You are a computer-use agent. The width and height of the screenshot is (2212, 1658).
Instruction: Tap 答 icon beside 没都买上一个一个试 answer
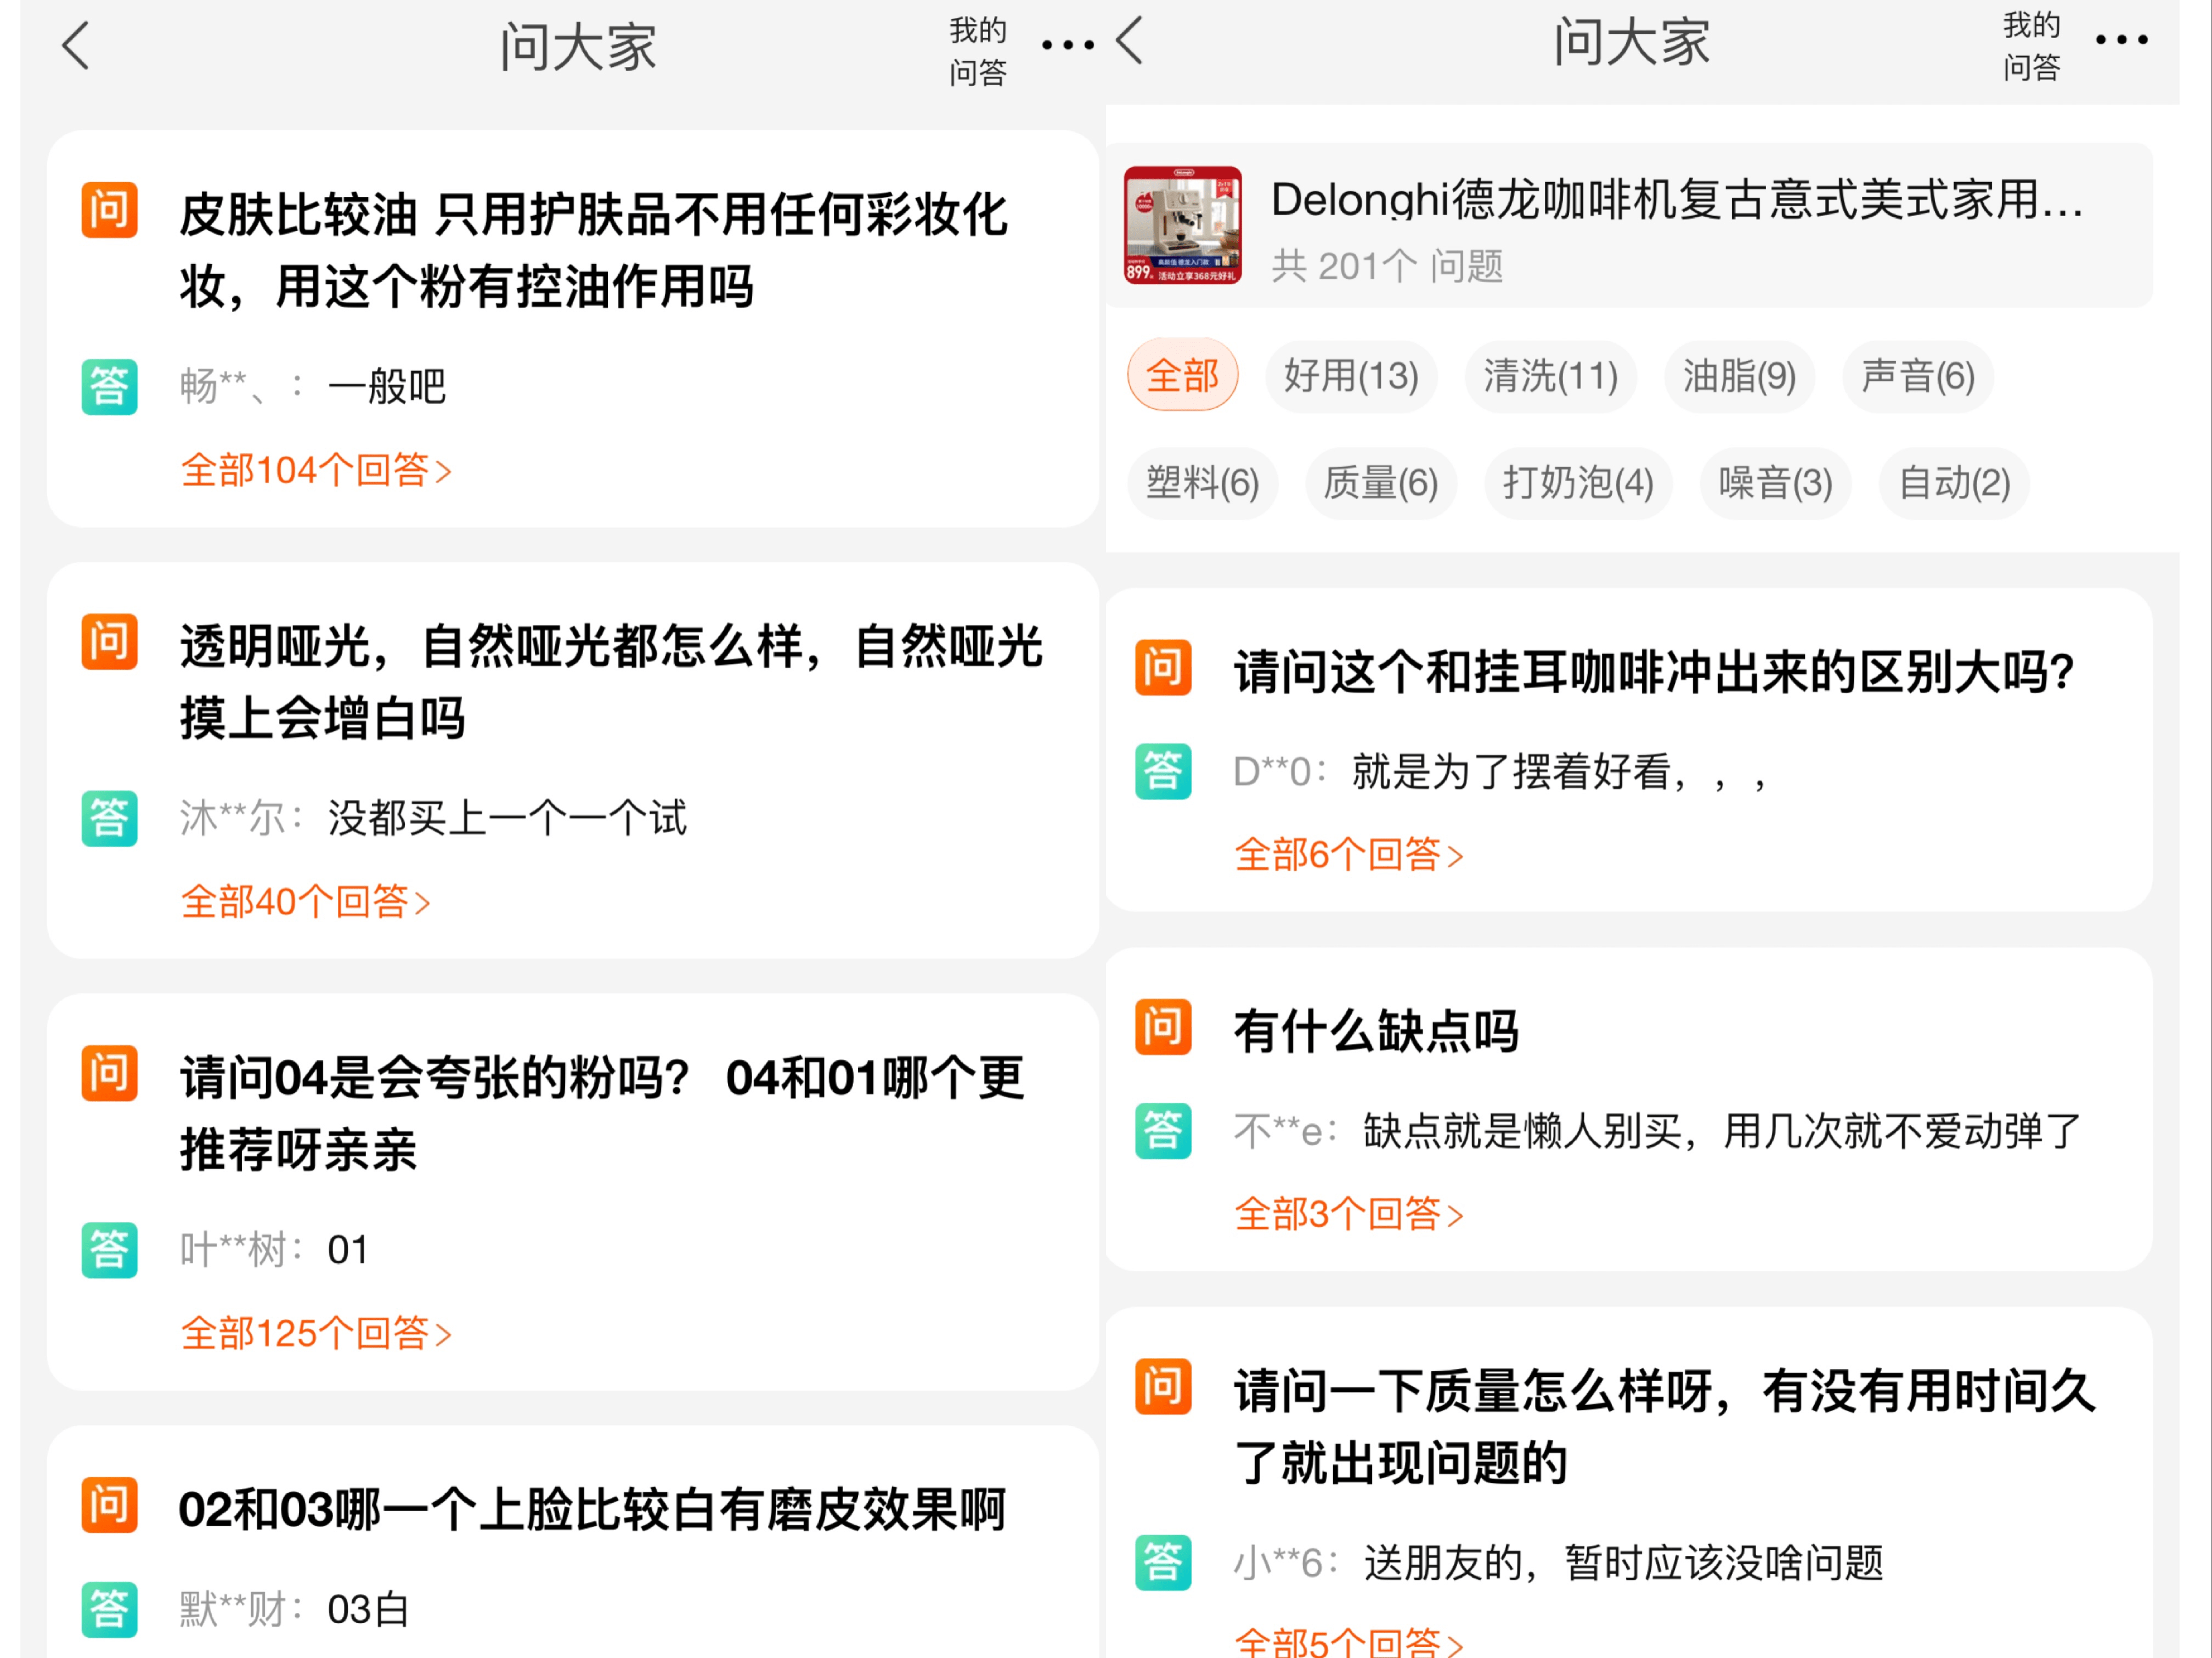pyautogui.click(x=109, y=819)
